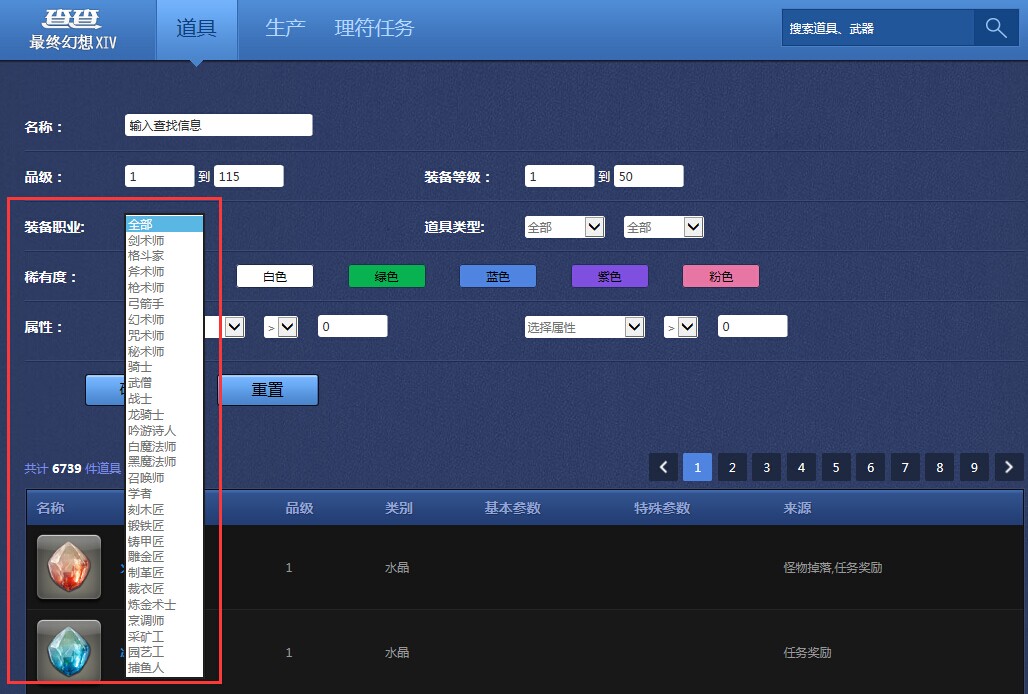Go to next page with right arrow

pyautogui.click(x=1009, y=467)
